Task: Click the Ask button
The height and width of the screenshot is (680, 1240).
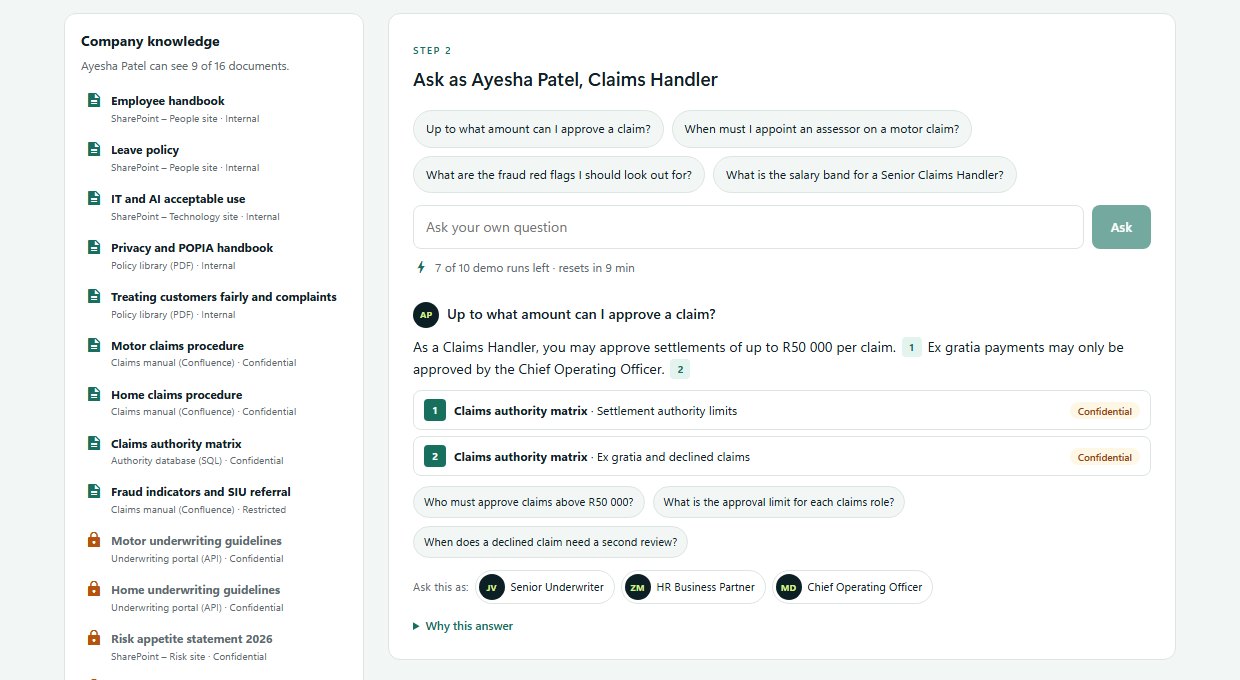Action: [1121, 227]
